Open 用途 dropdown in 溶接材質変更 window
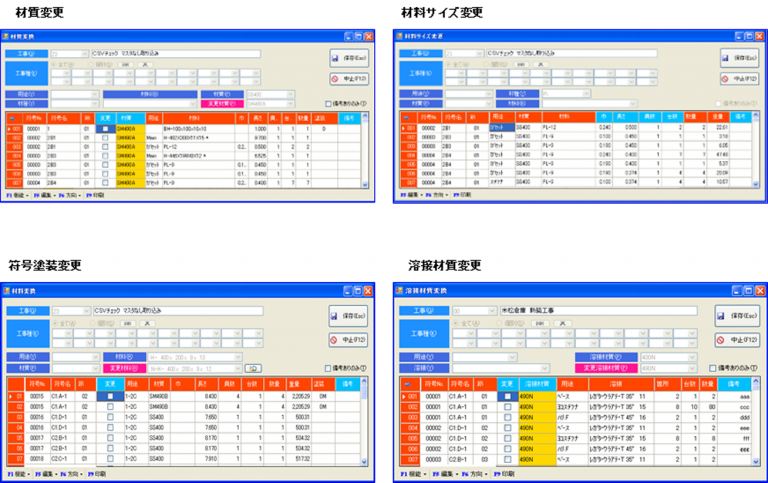 pos(512,358)
